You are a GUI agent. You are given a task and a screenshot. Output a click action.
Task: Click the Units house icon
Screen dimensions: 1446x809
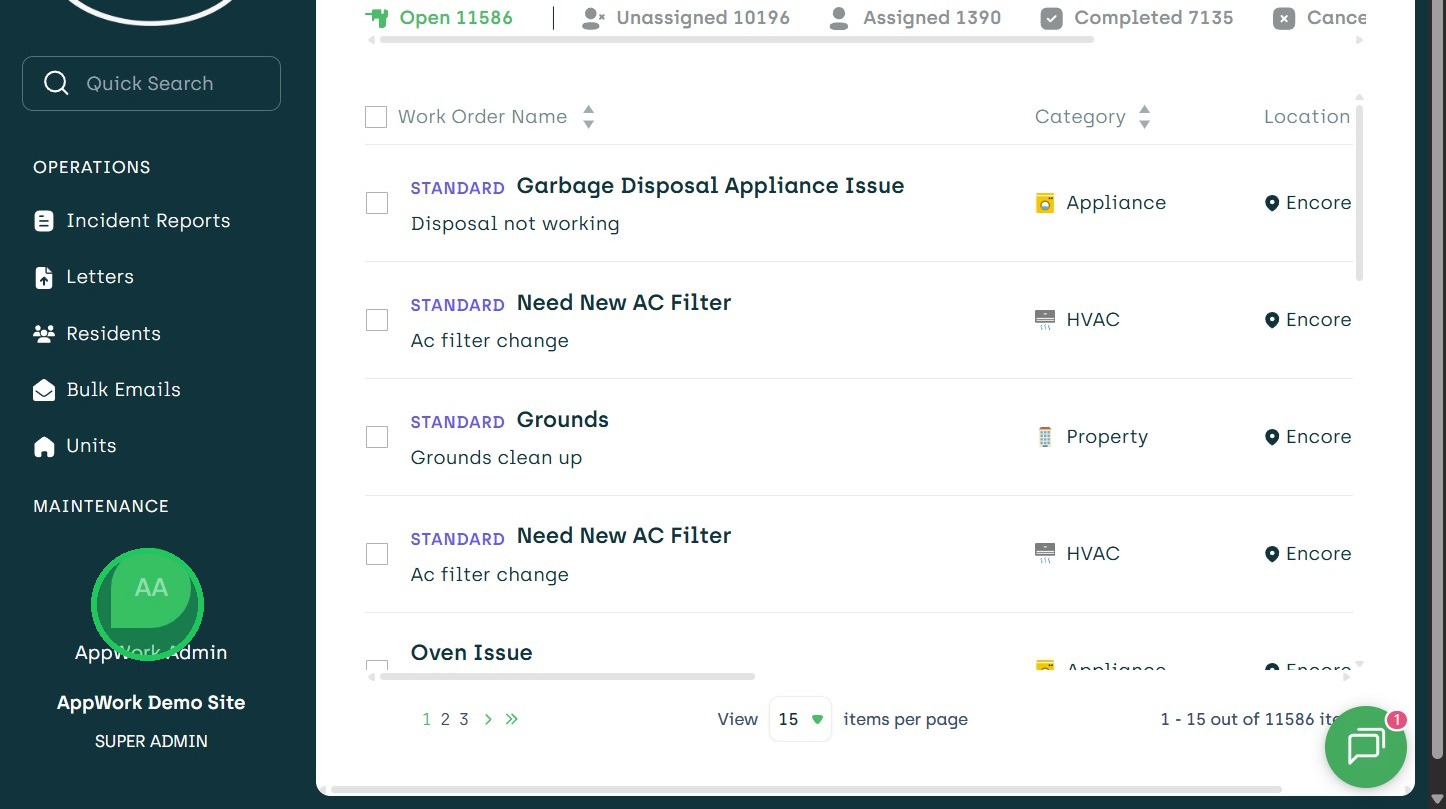pyautogui.click(x=44, y=446)
